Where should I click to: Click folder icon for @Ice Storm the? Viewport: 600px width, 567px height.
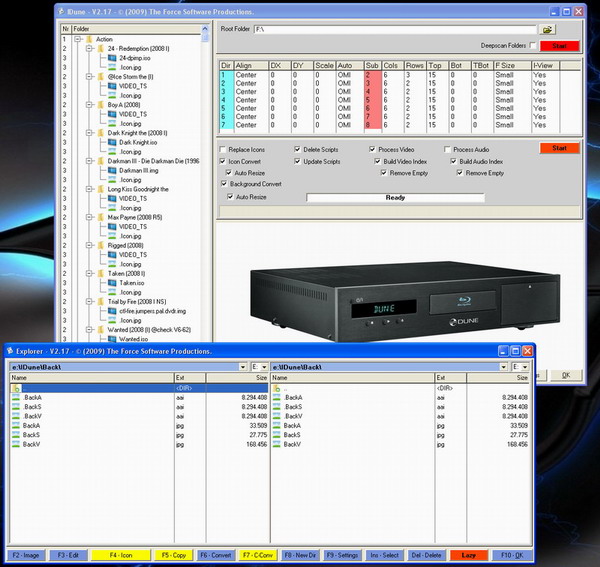(x=101, y=77)
